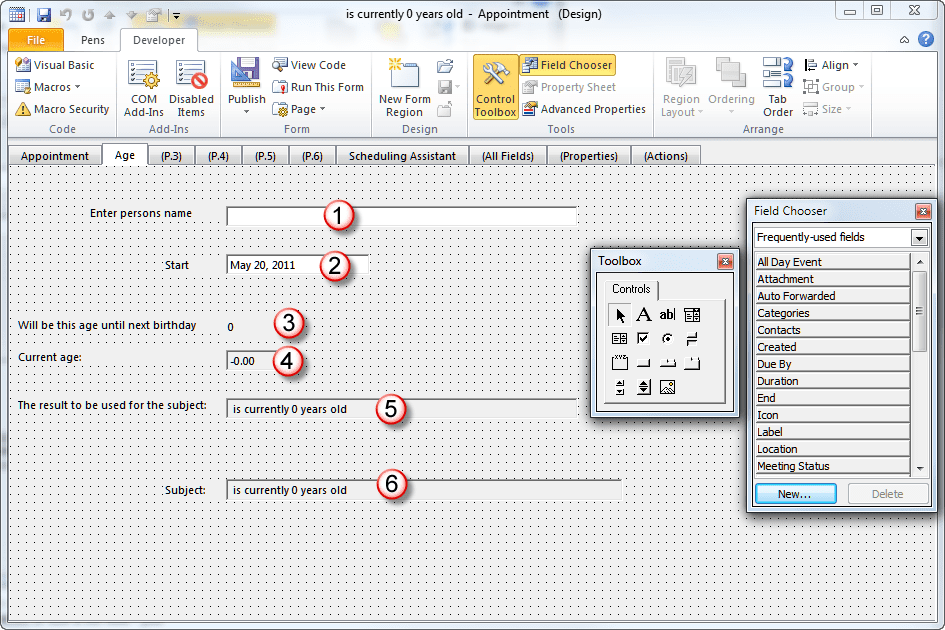Select the MultiPage control in Toolbox
The width and height of the screenshot is (945, 630).
(x=692, y=363)
